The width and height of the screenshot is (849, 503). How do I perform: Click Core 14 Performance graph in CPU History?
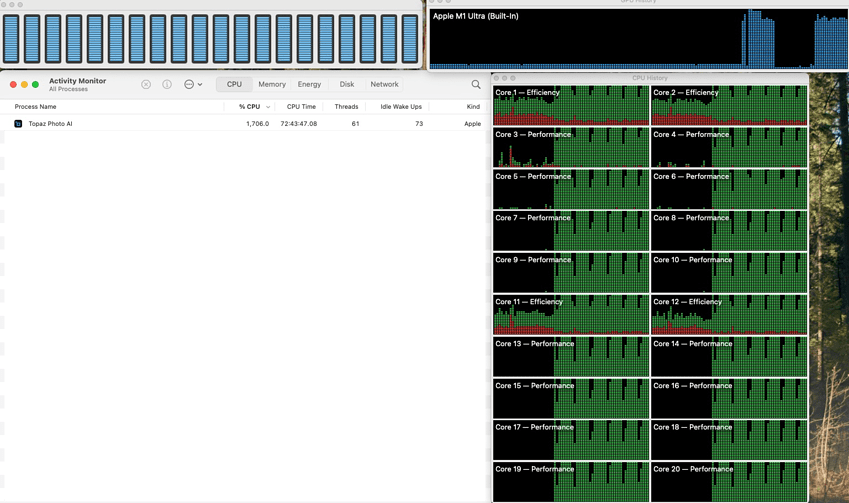coord(729,356)
